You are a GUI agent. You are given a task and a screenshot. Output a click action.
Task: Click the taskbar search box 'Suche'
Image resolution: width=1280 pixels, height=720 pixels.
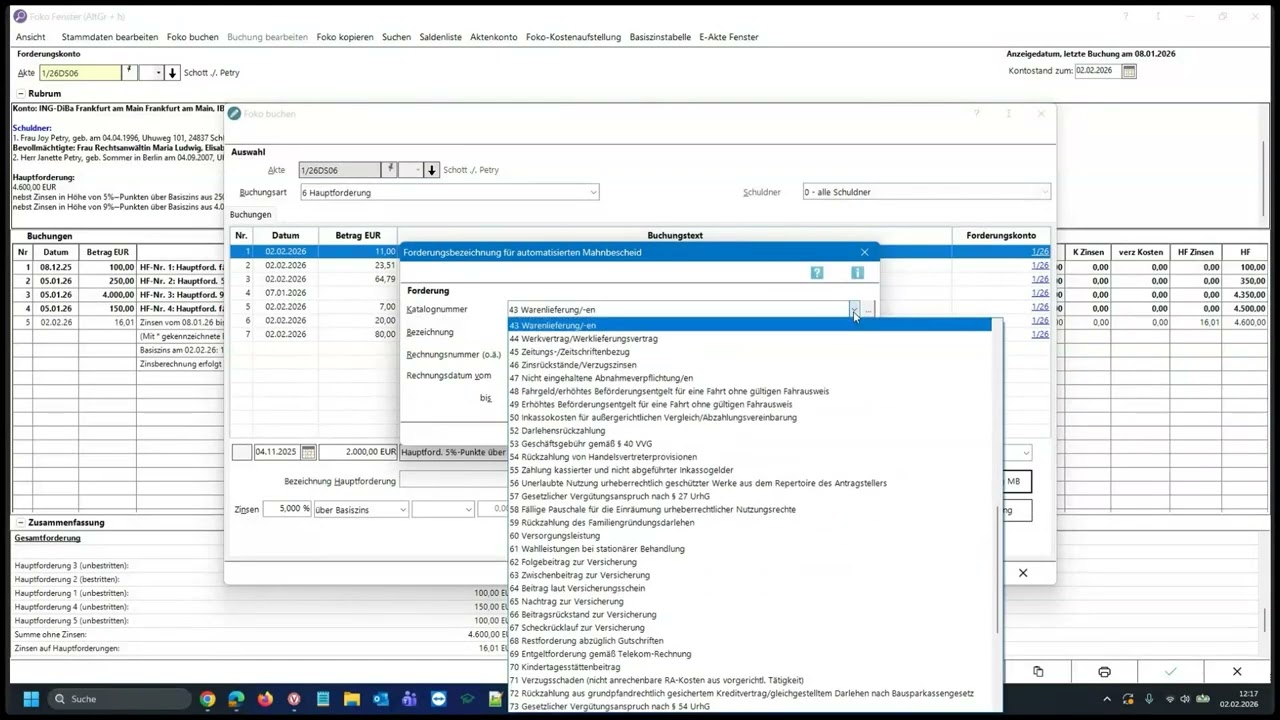pyautogui.click(x=118, y=699)
